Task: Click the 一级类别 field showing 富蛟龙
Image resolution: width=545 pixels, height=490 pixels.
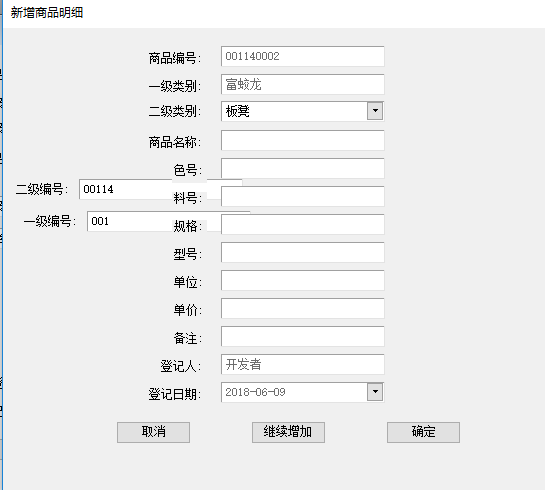Action: click(x=302, y=84)
